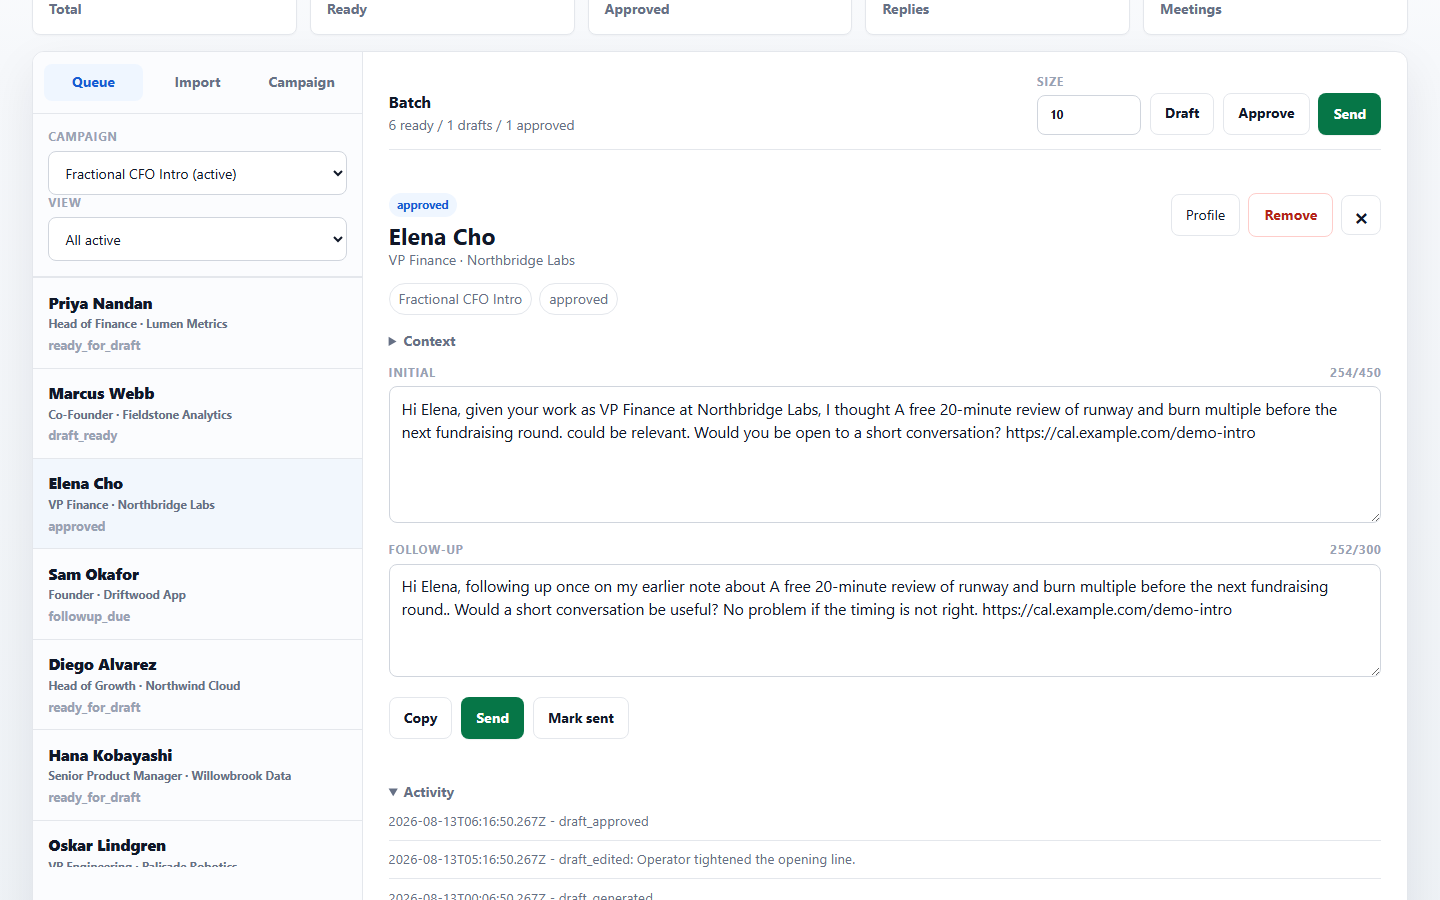Image resolution: width=1440 pixels, height=900 pixels.
Task: Send the message to Elena Cho
Action: point(492,718)
